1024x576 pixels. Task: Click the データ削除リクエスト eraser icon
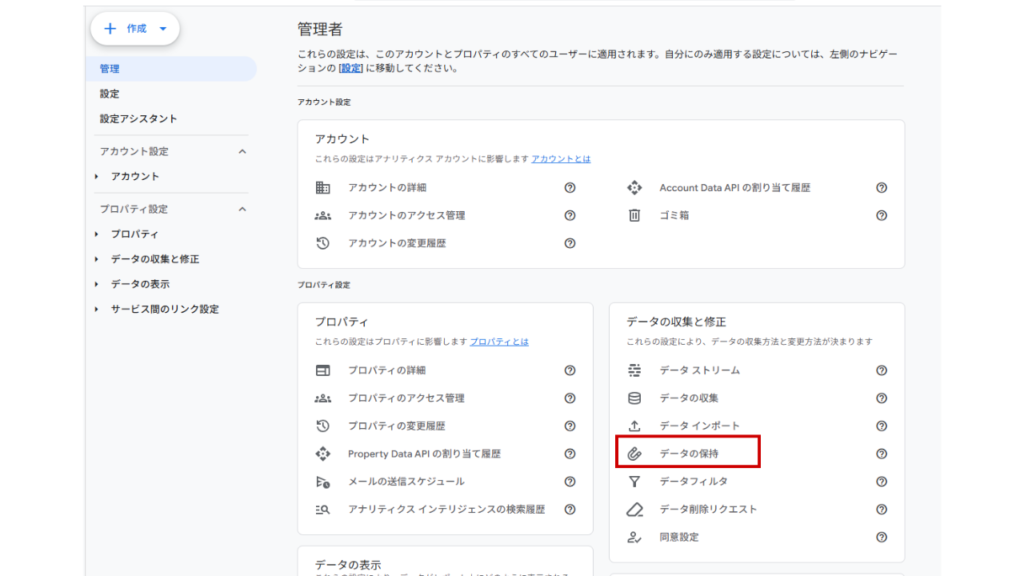click(x=634, y=509)
